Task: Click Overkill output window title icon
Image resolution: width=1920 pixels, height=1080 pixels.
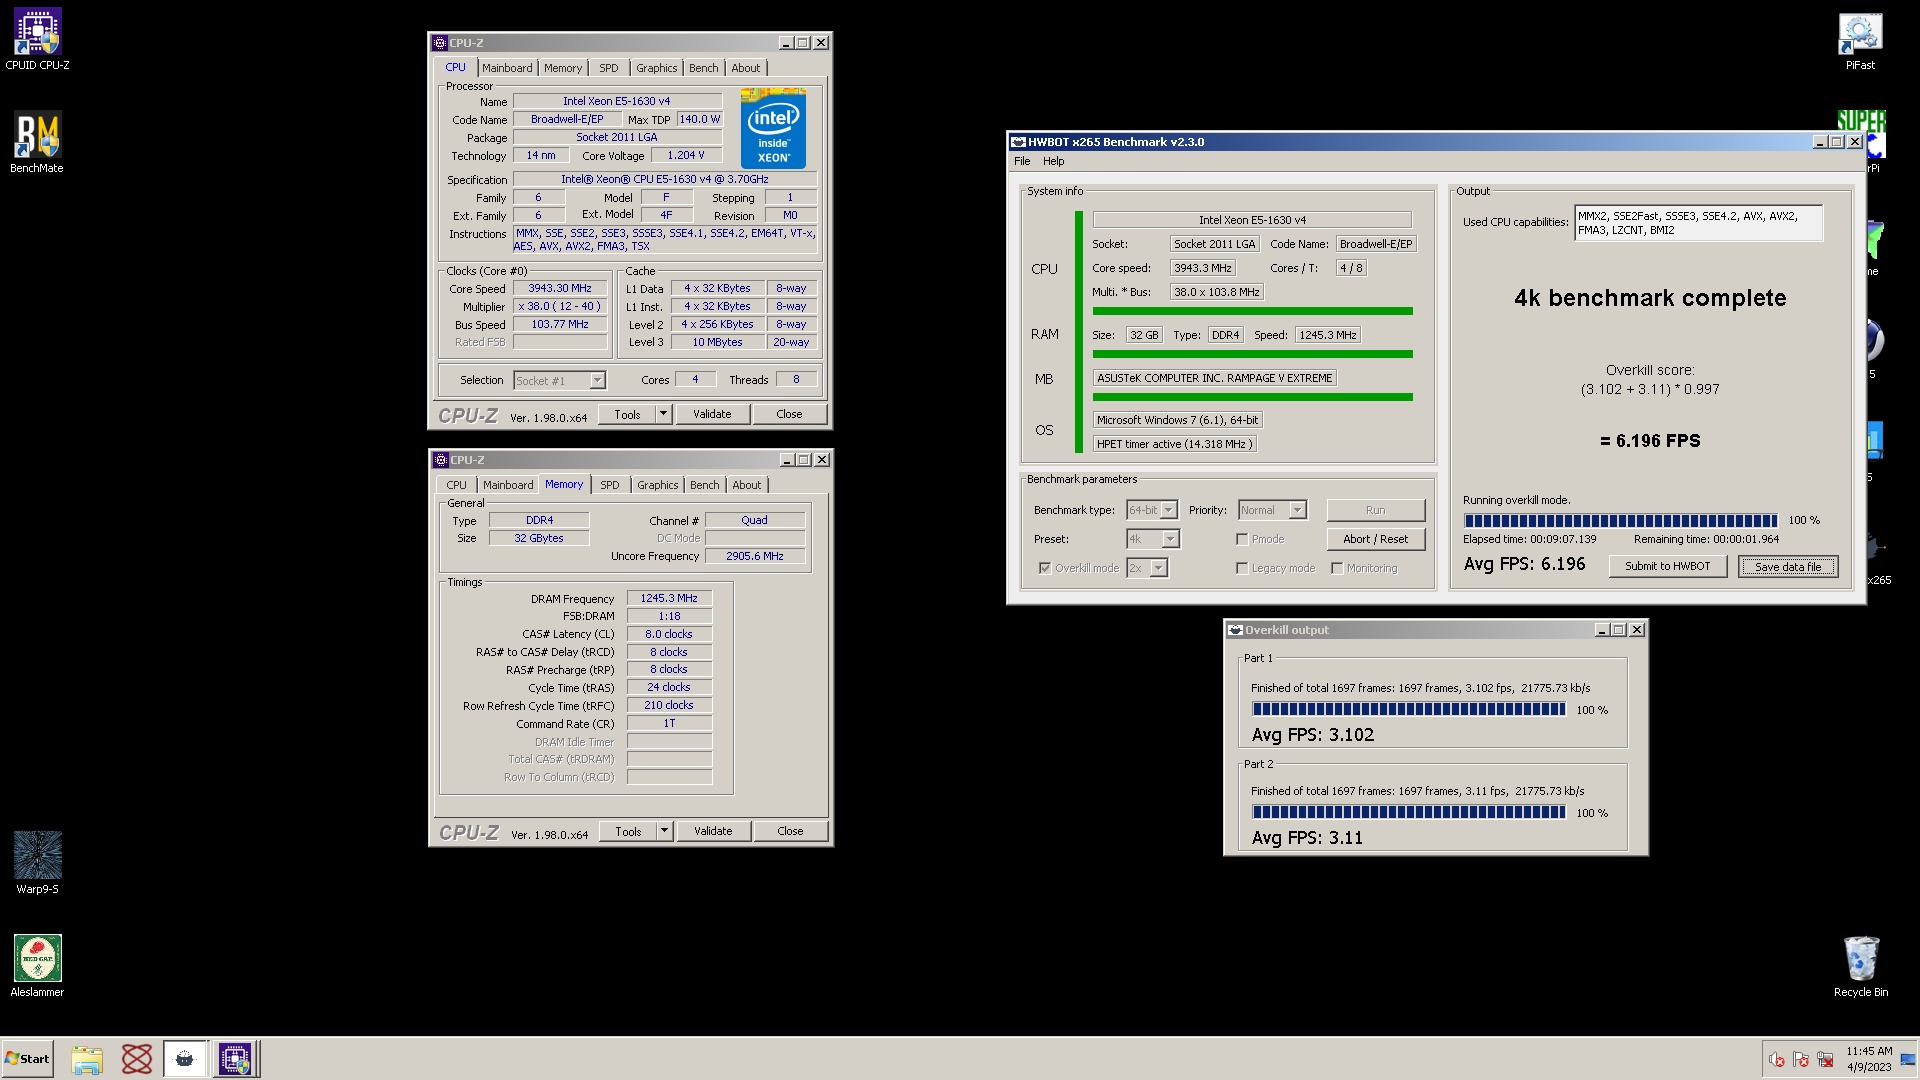Action: tap(1235, 630)
